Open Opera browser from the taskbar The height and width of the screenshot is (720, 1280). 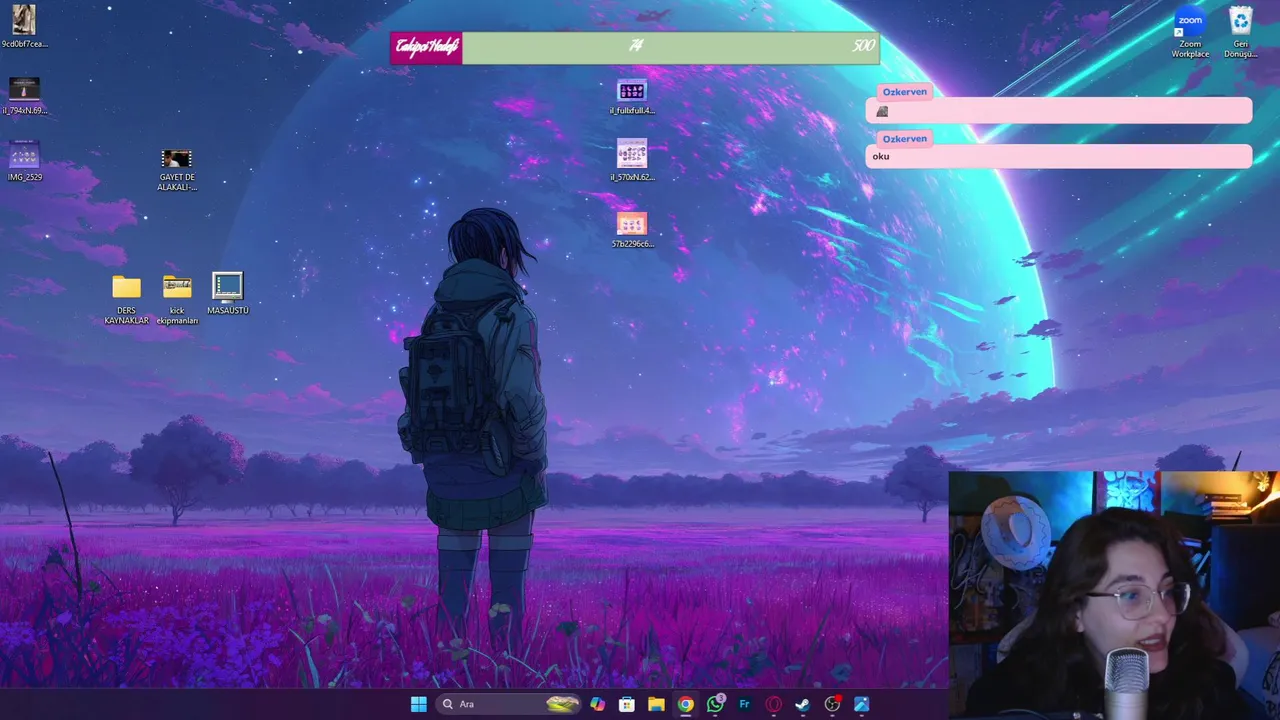773,704
